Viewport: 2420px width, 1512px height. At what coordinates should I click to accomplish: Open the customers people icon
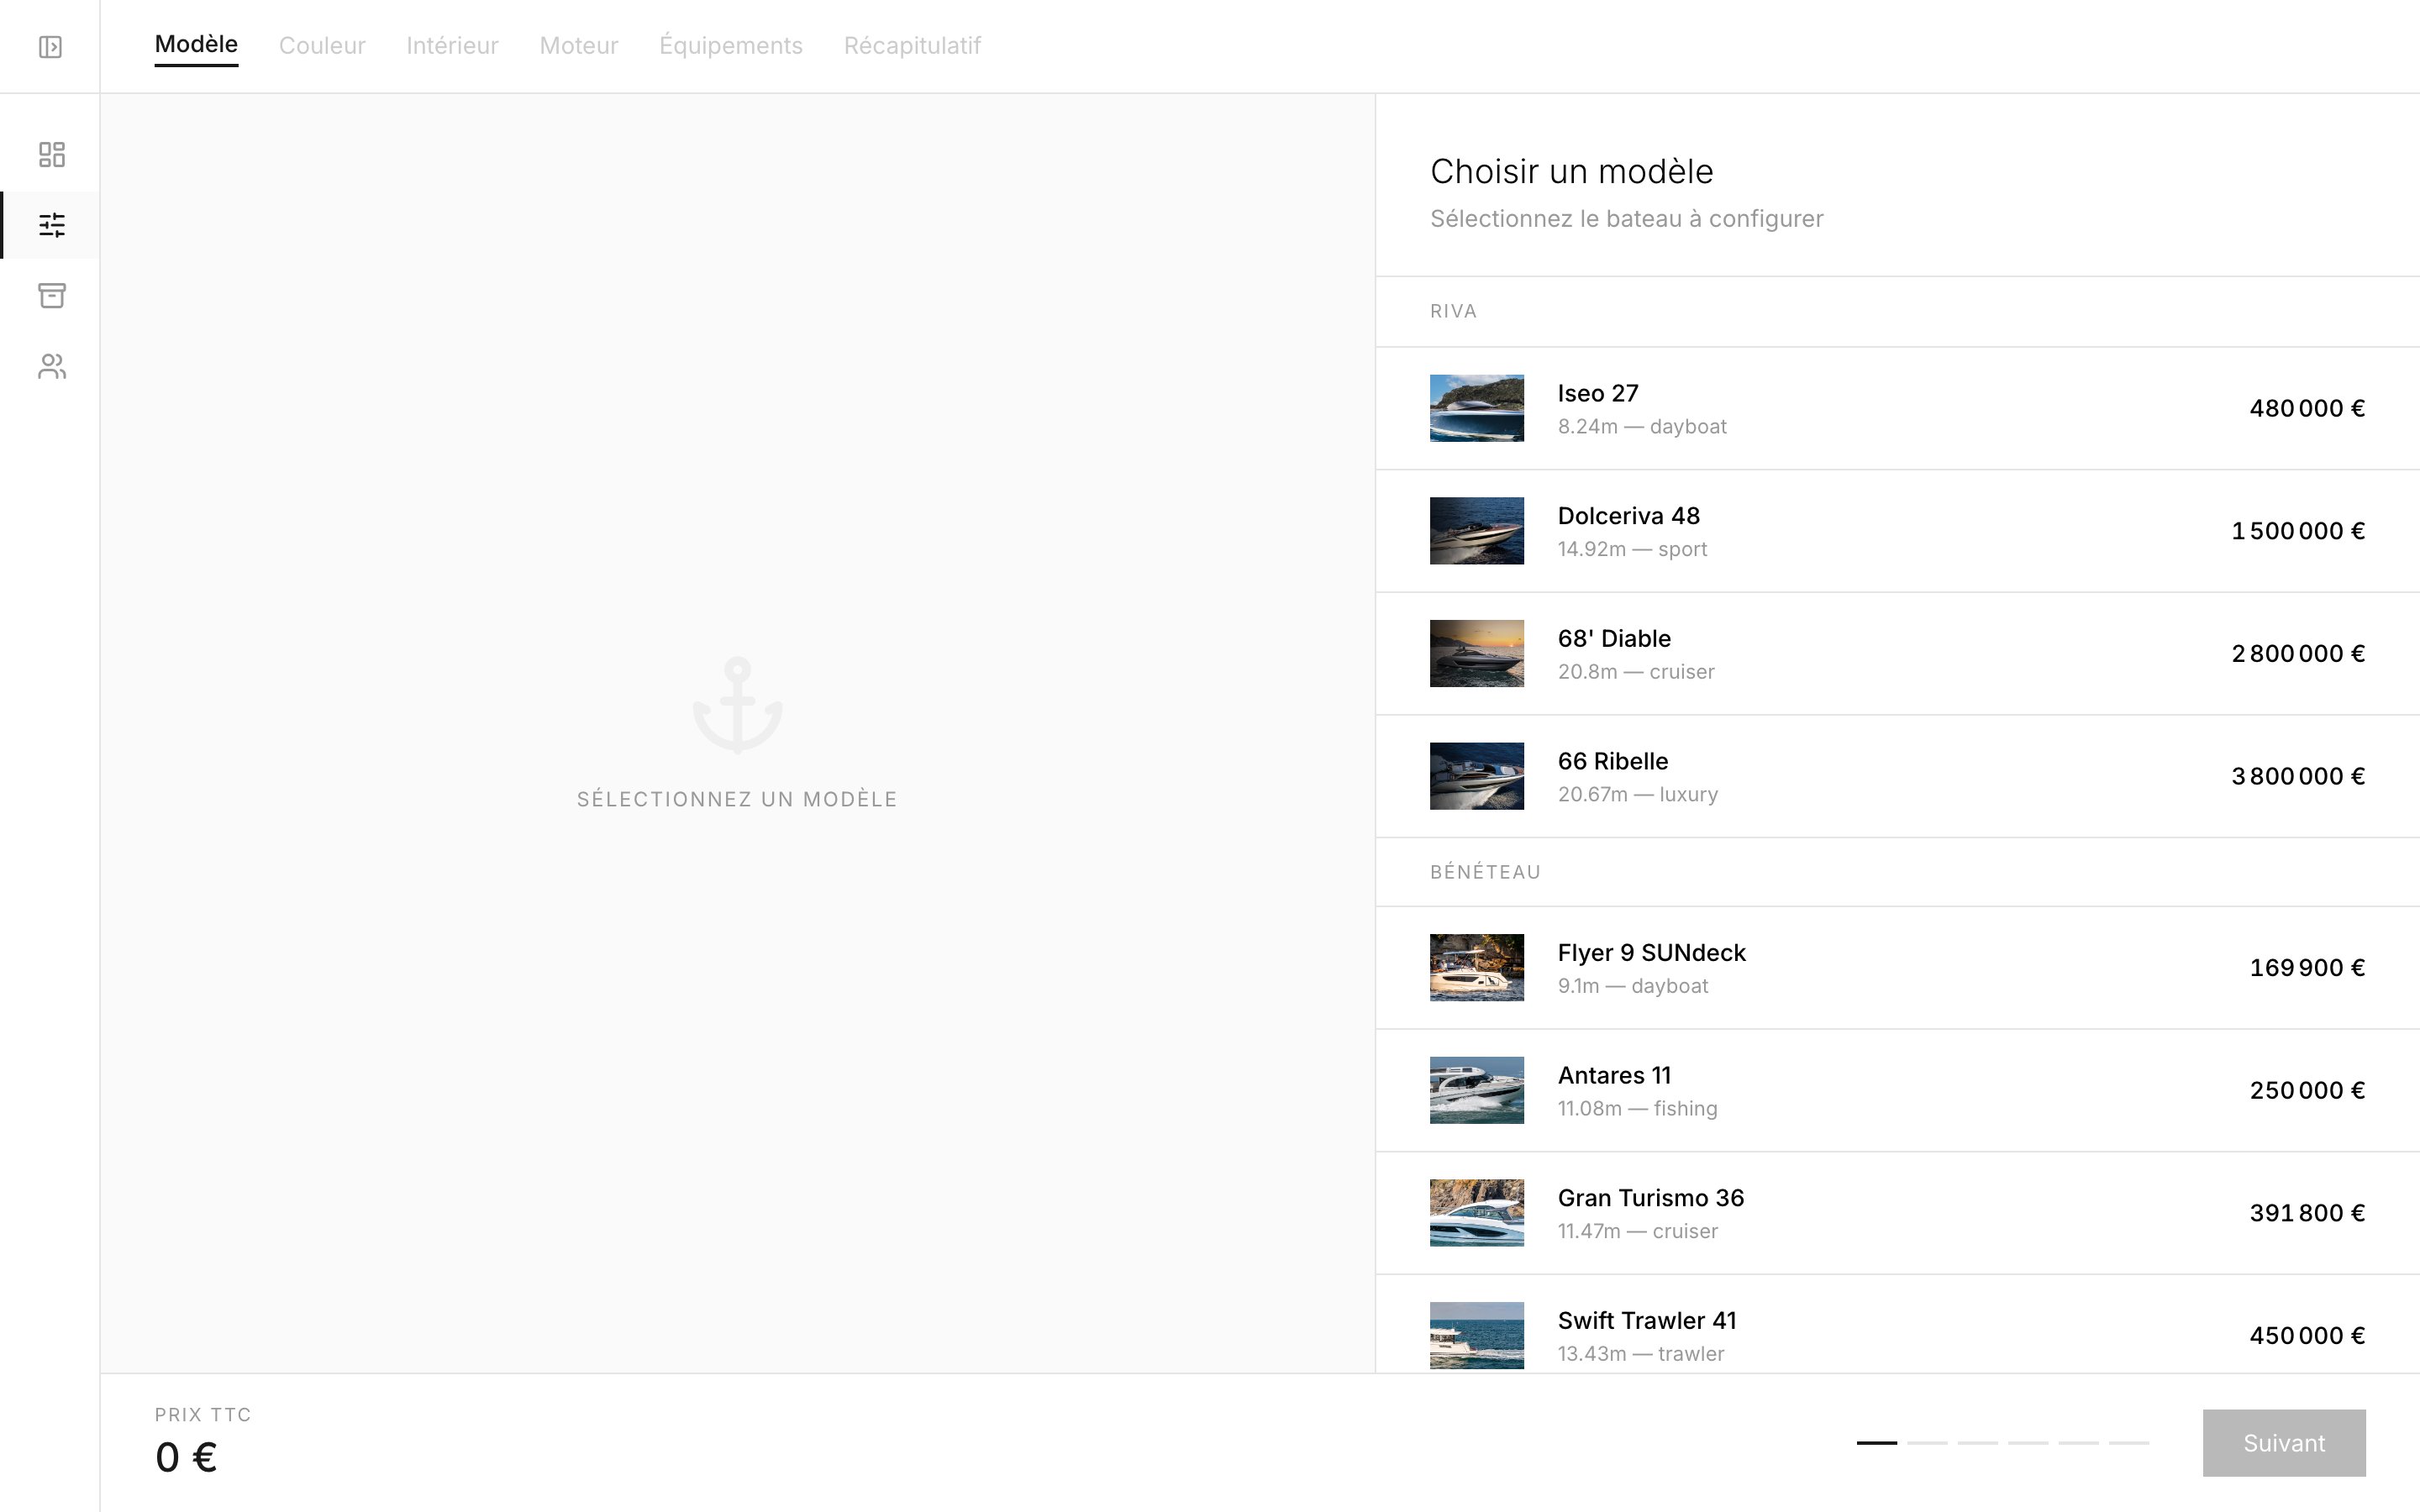coord(52,367)
